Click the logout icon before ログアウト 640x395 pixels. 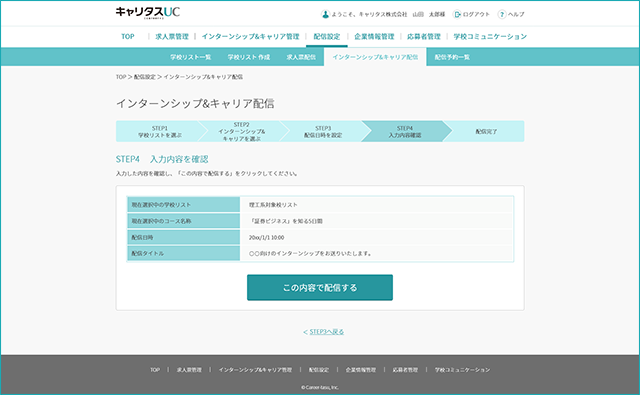457,14
